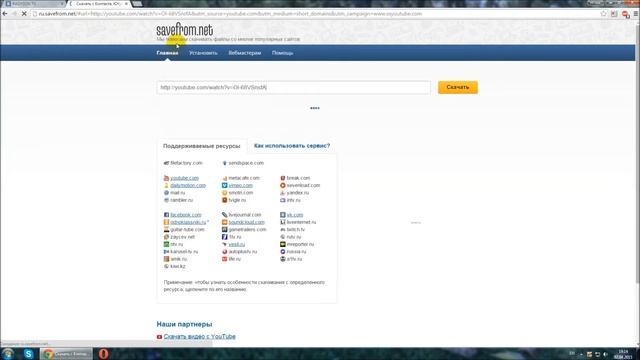
Task: Click the red extension icon in the toolbar
Action: pyautogui.click(x=625, y=14)
